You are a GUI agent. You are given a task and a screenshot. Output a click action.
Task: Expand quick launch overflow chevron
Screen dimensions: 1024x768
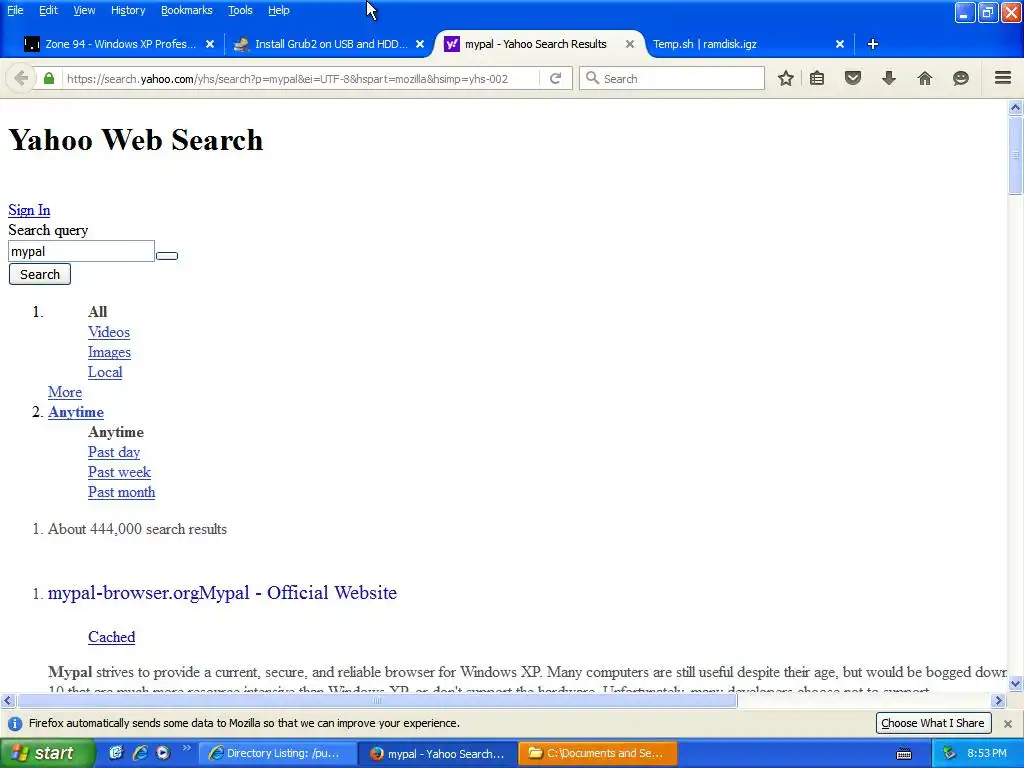pyautogui.click(x=186, y=748)
